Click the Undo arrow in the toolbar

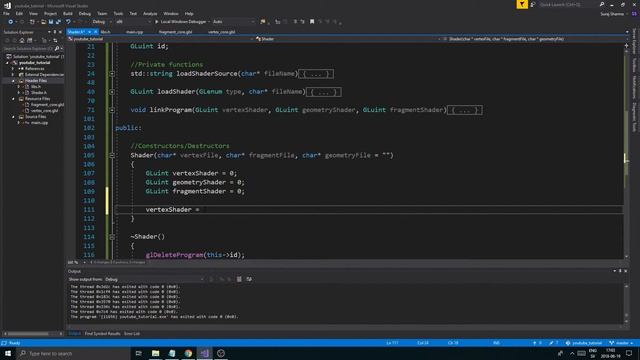coord(68,22)
